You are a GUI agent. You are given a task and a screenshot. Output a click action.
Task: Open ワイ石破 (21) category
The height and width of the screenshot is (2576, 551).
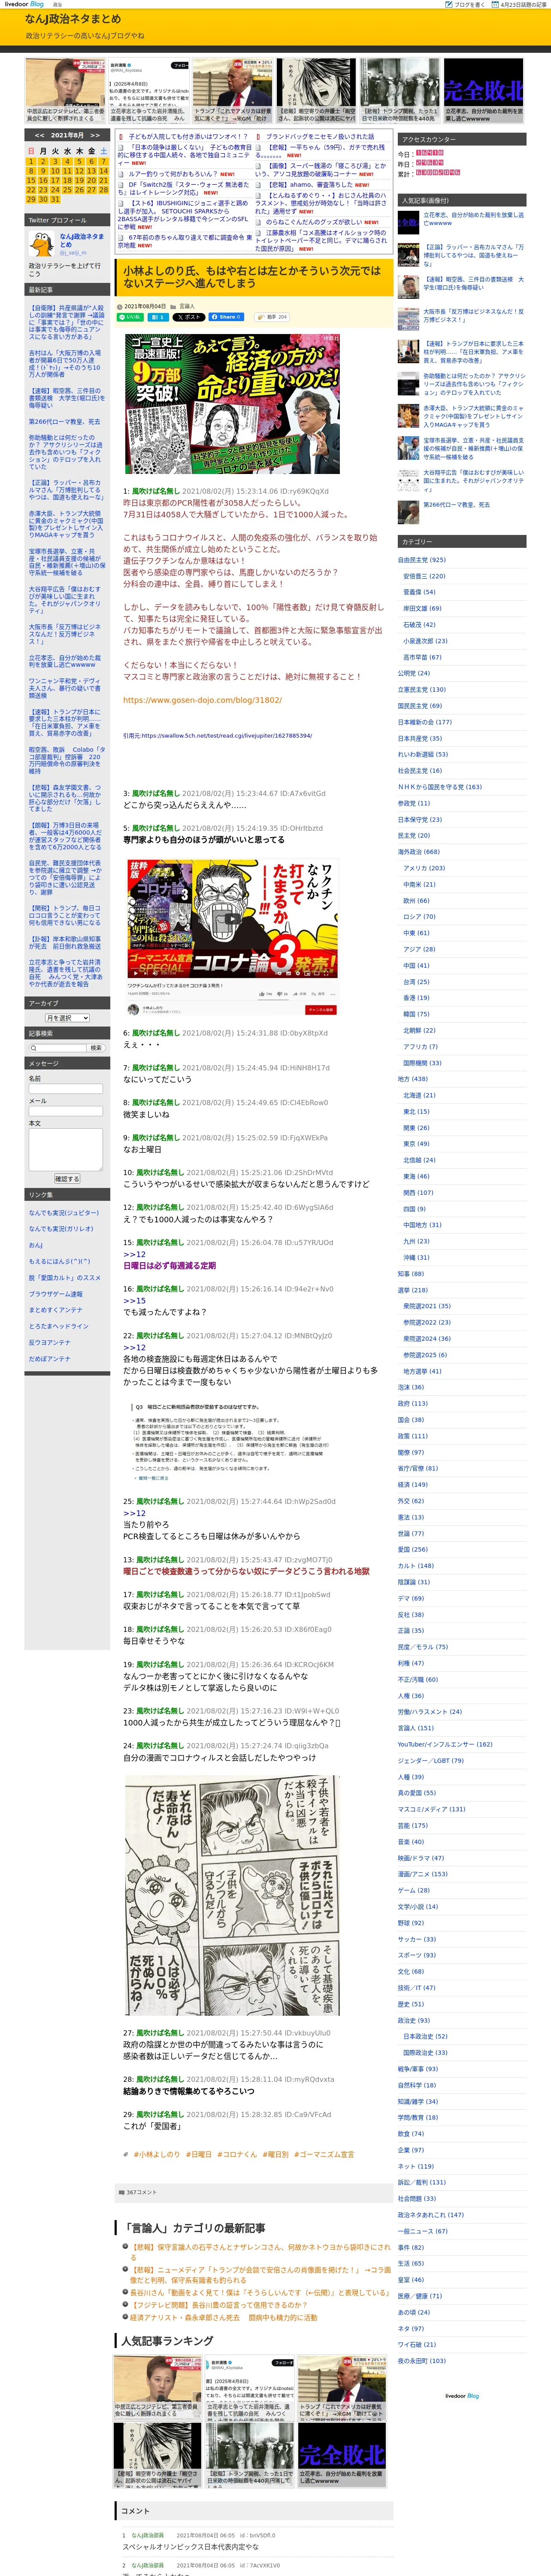(x=417, y=2344)
